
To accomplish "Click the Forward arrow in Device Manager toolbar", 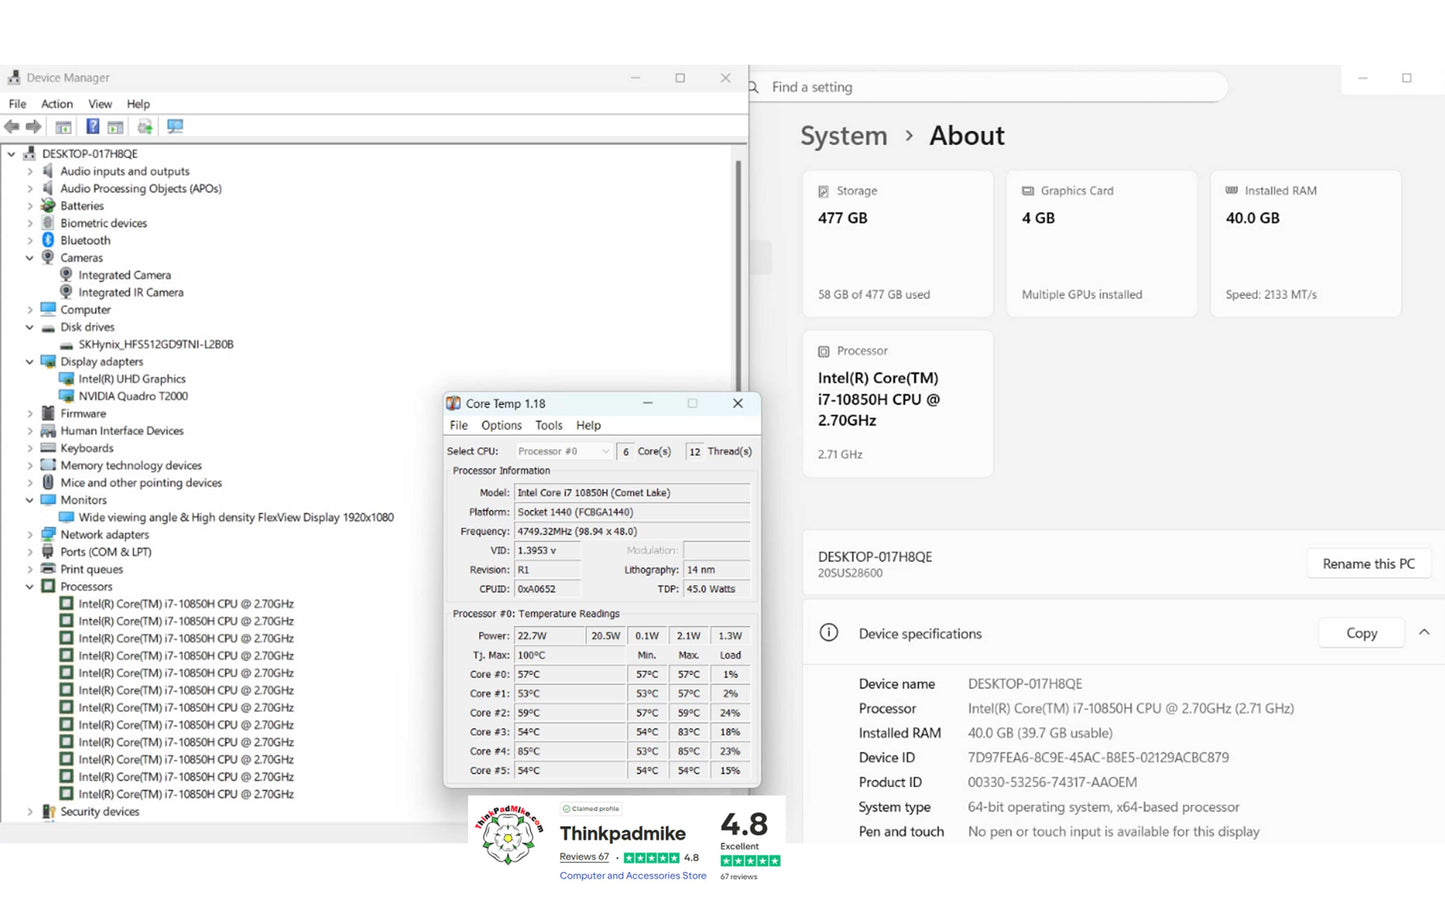I will click(34, 127).
